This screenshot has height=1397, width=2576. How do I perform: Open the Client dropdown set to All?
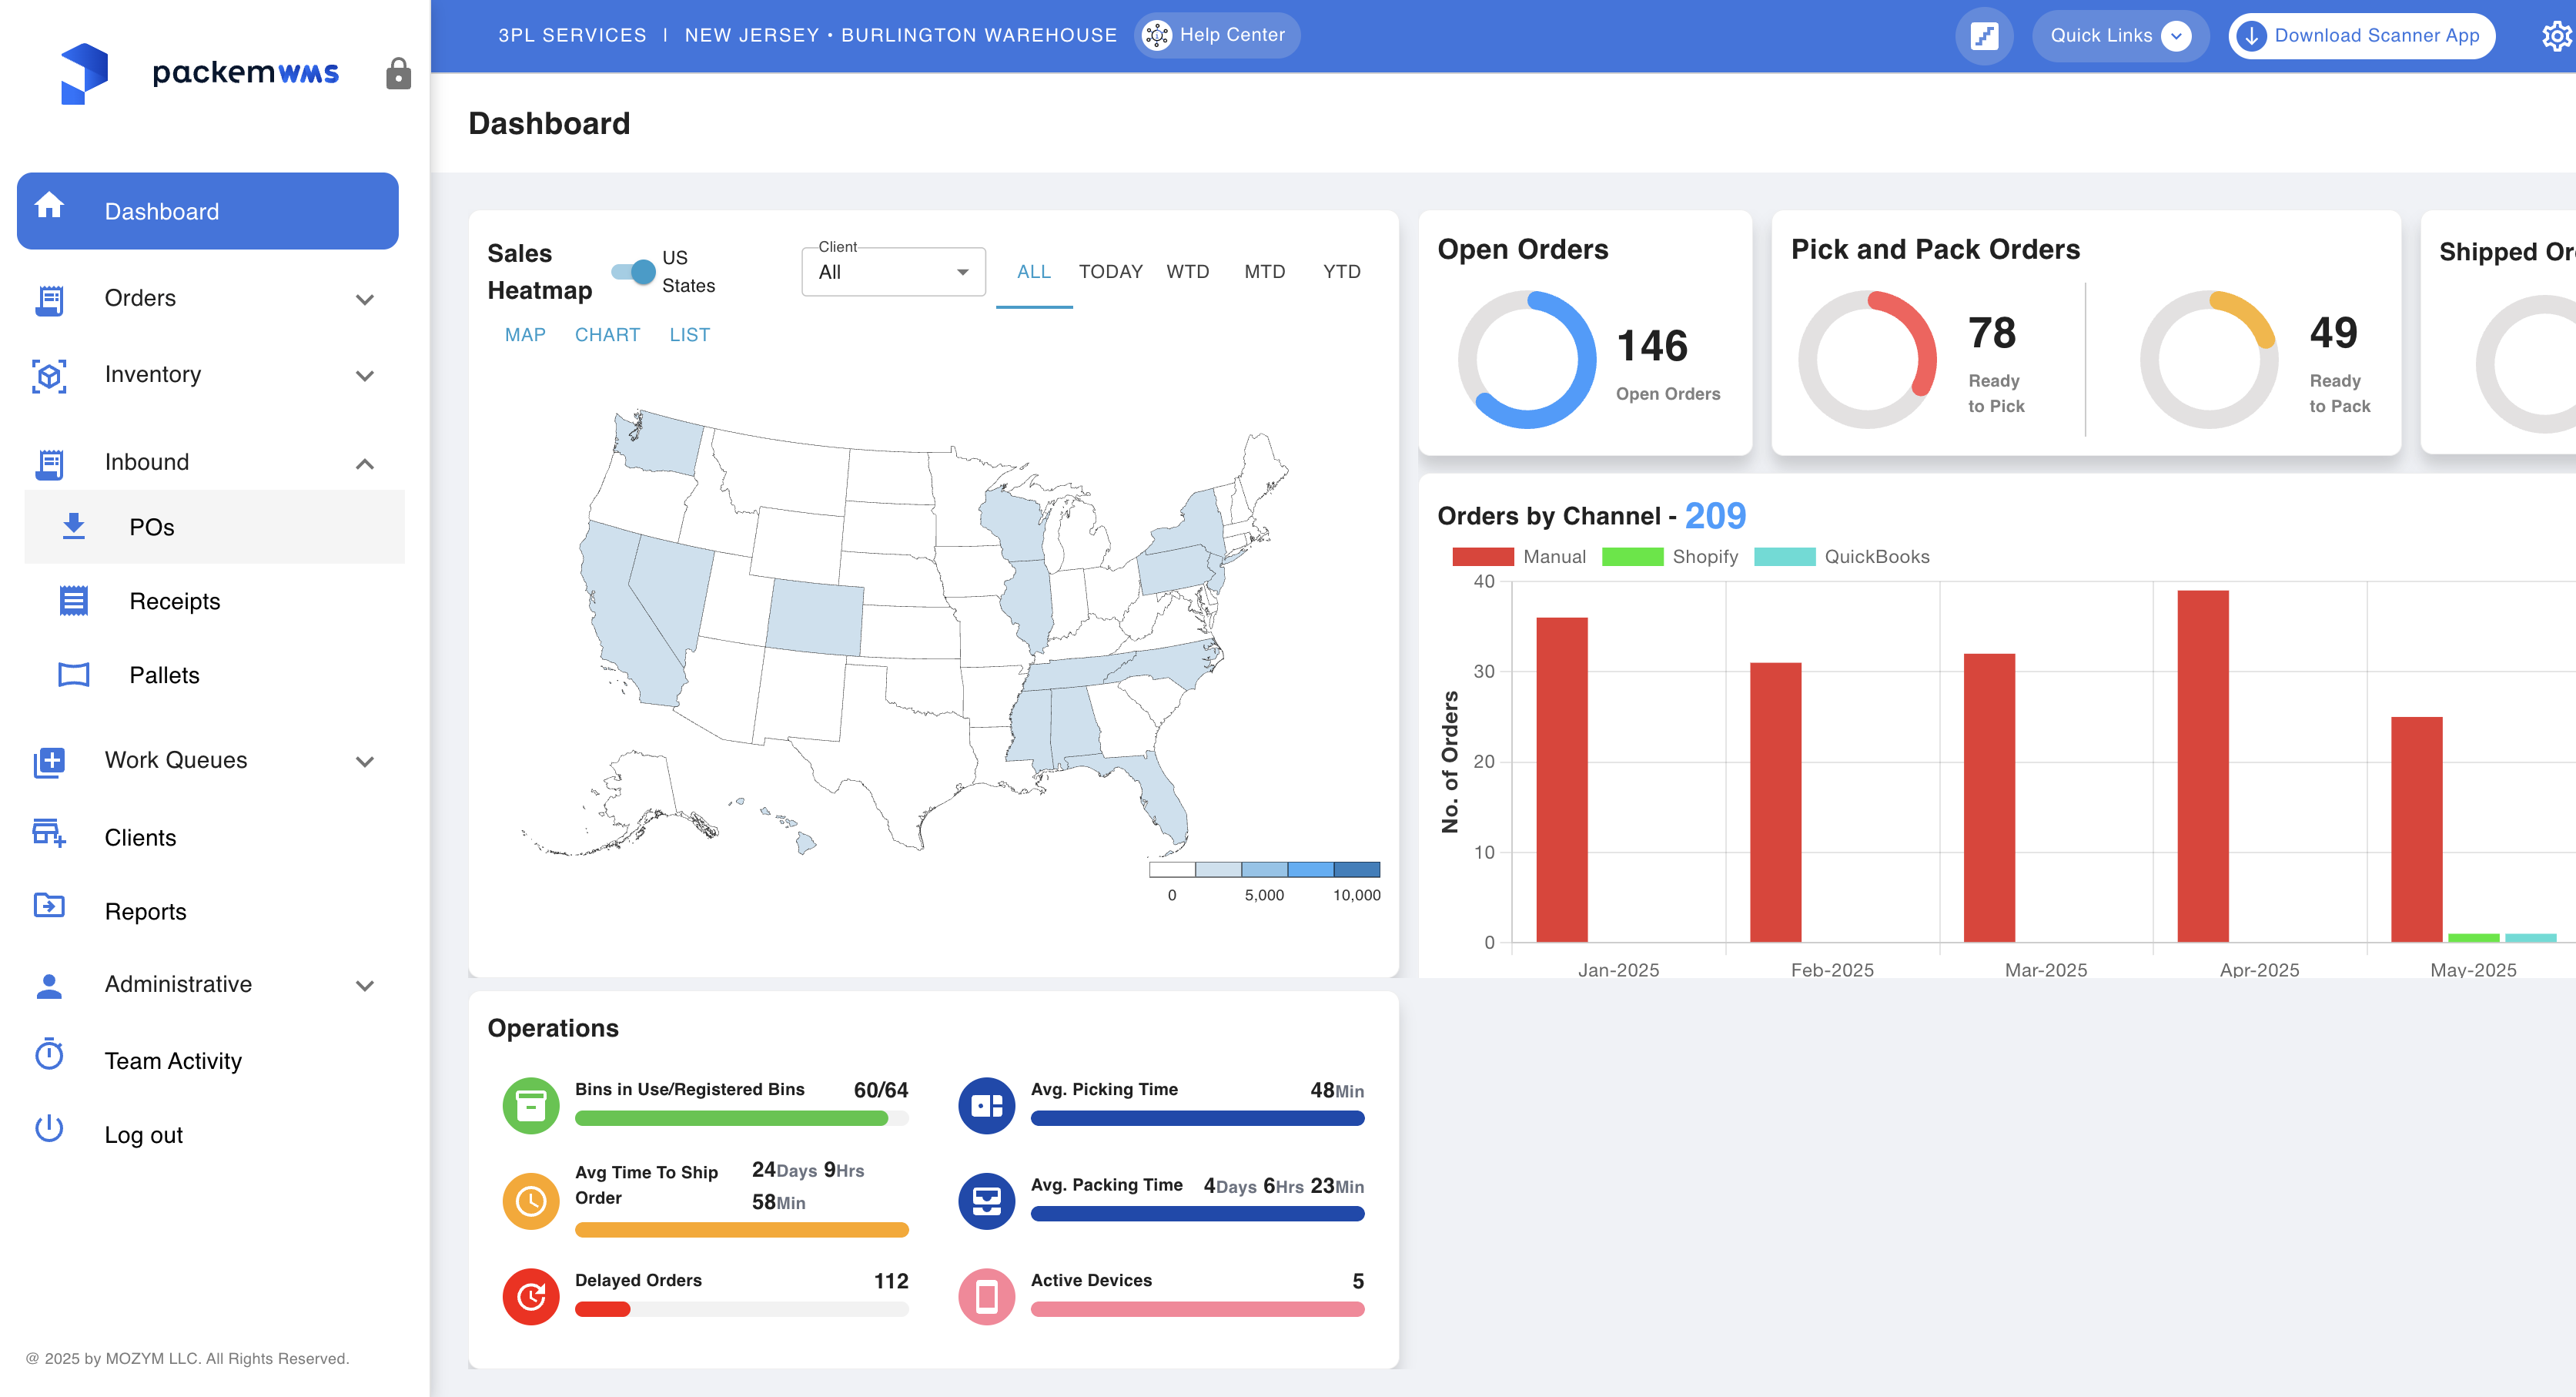coord(892,272)
